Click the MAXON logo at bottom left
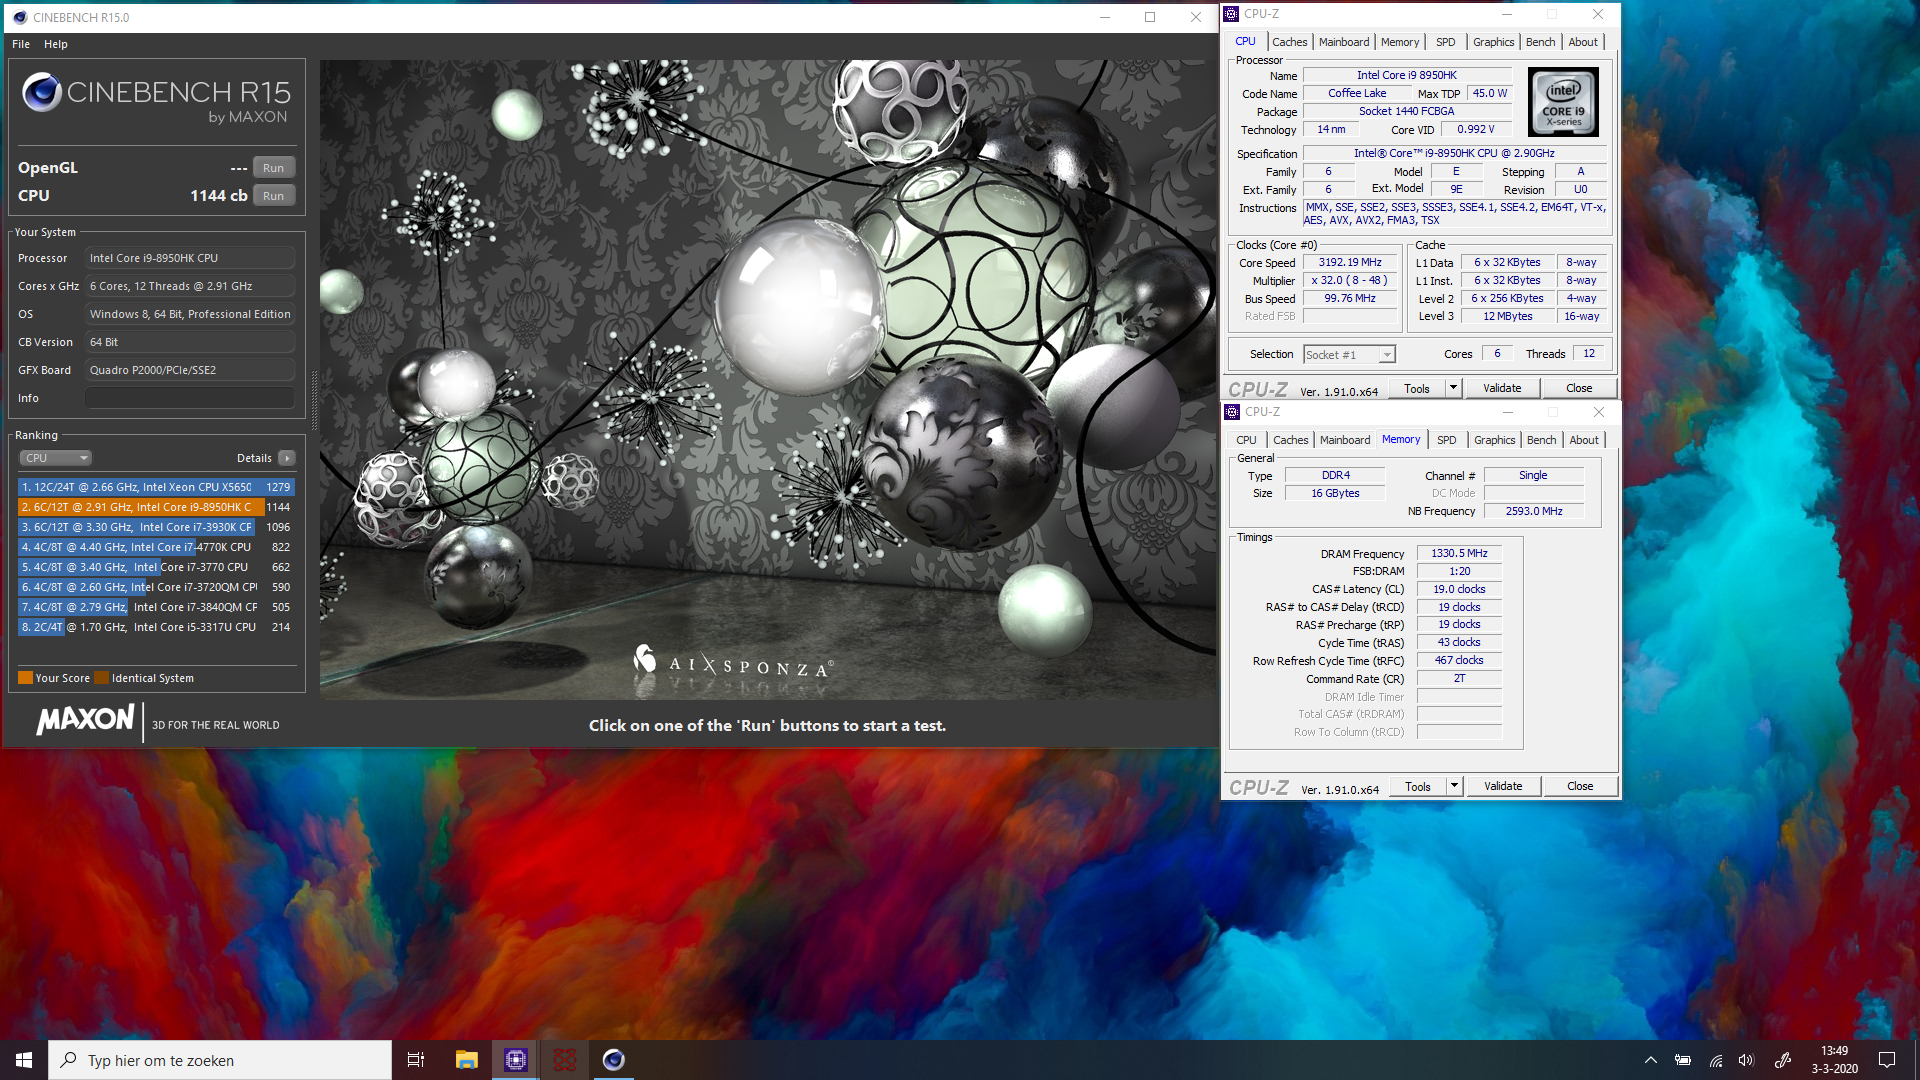Screen dimensions: 1920x1080 (85, 719)
